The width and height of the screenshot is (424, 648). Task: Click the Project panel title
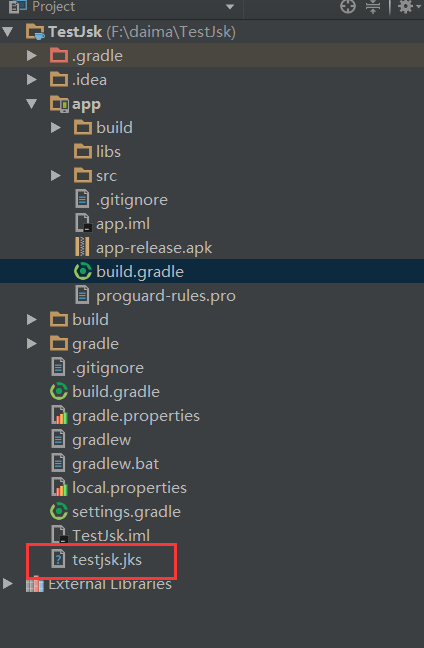click(x=54, y=7)
